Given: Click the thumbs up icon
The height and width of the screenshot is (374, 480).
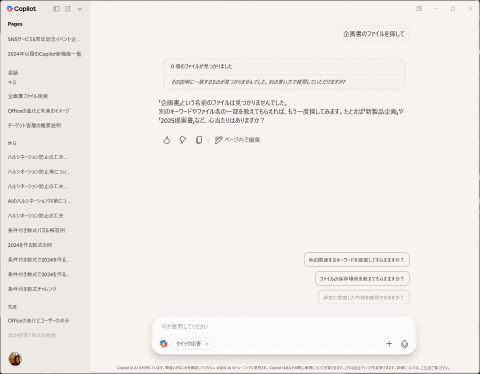Looking at the screenshot, I should [x=167, y=140].
